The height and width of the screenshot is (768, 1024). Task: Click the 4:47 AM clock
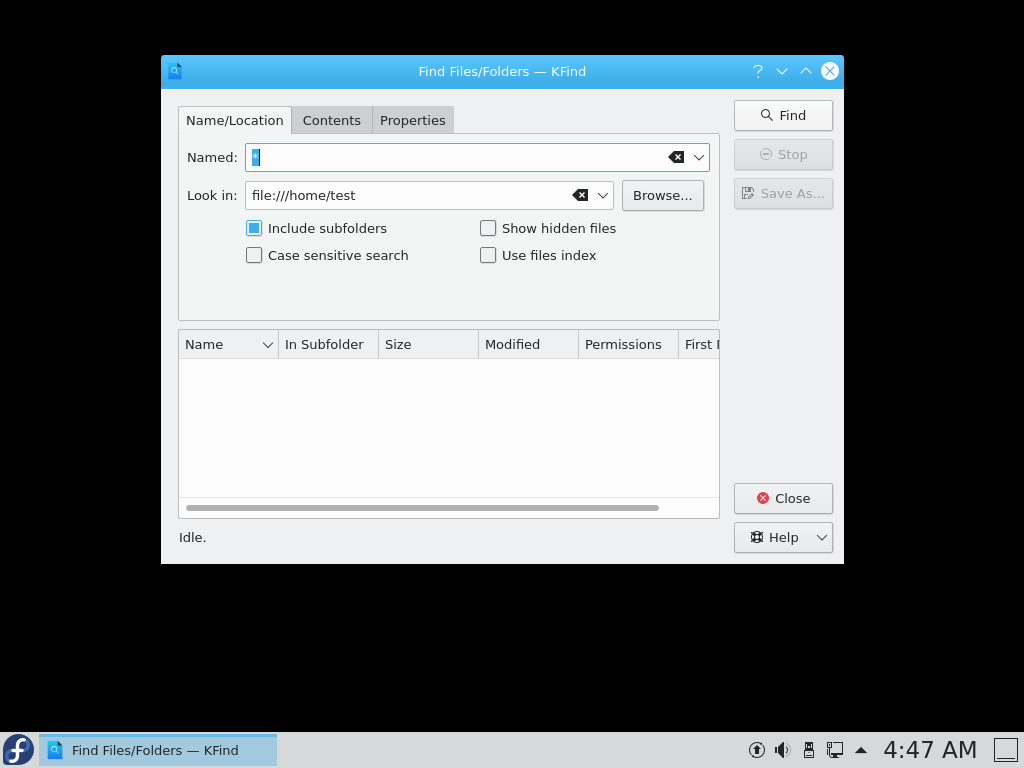pyautogui.click(x=930, y=750)
